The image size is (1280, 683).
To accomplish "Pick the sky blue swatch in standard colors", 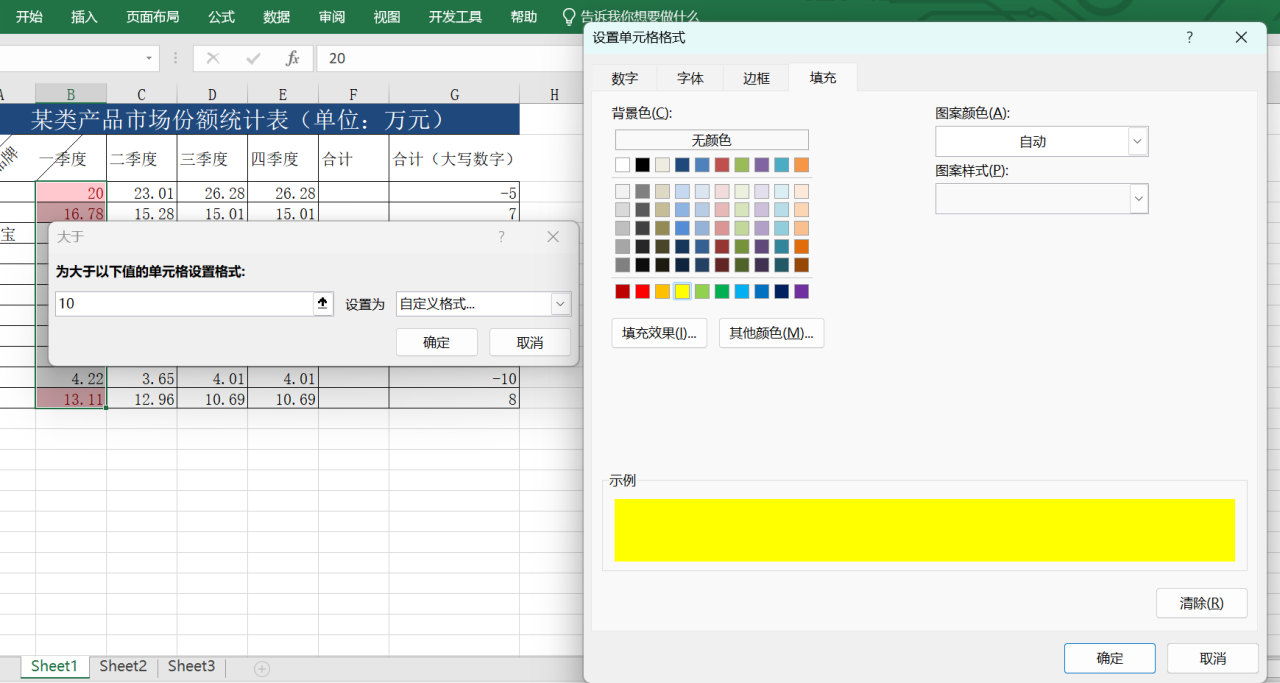I will point(742,291).
